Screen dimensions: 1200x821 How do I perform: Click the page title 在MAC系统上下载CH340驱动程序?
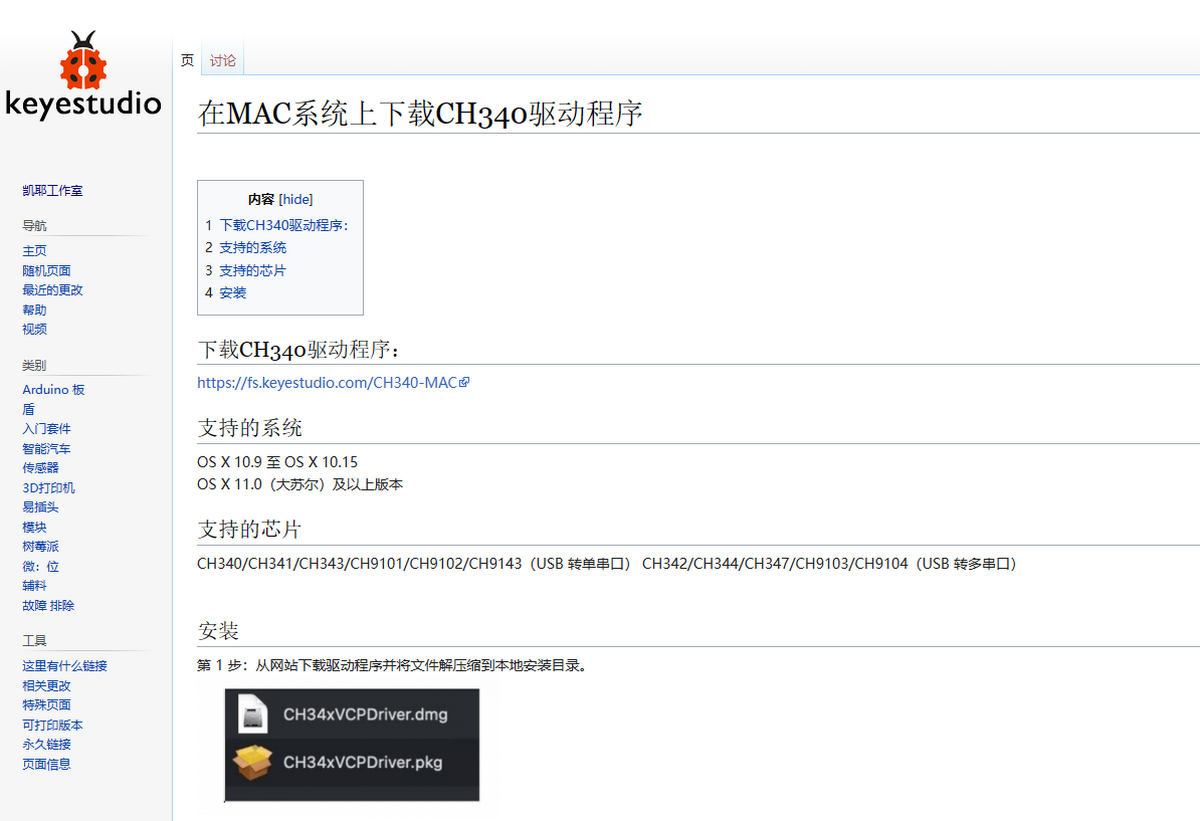tap(420, 114)
